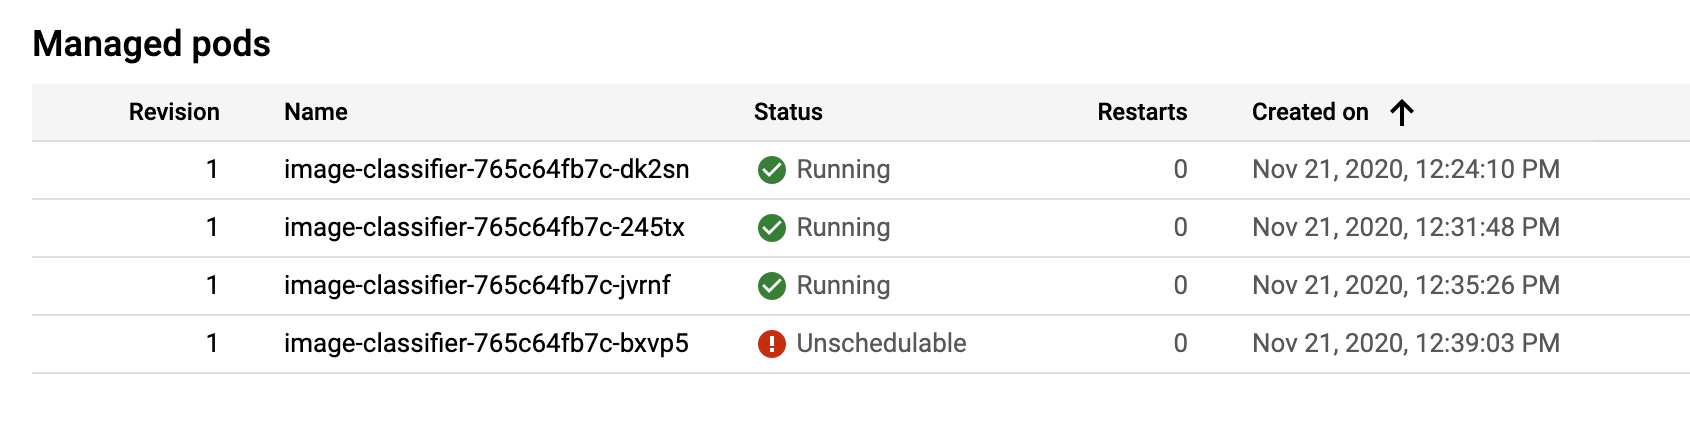The height and width of the screenshot is (436, 1690).
Task: Open pod image-classifier-765c64fb7c-bxvp5
Action: coord(486,343)
